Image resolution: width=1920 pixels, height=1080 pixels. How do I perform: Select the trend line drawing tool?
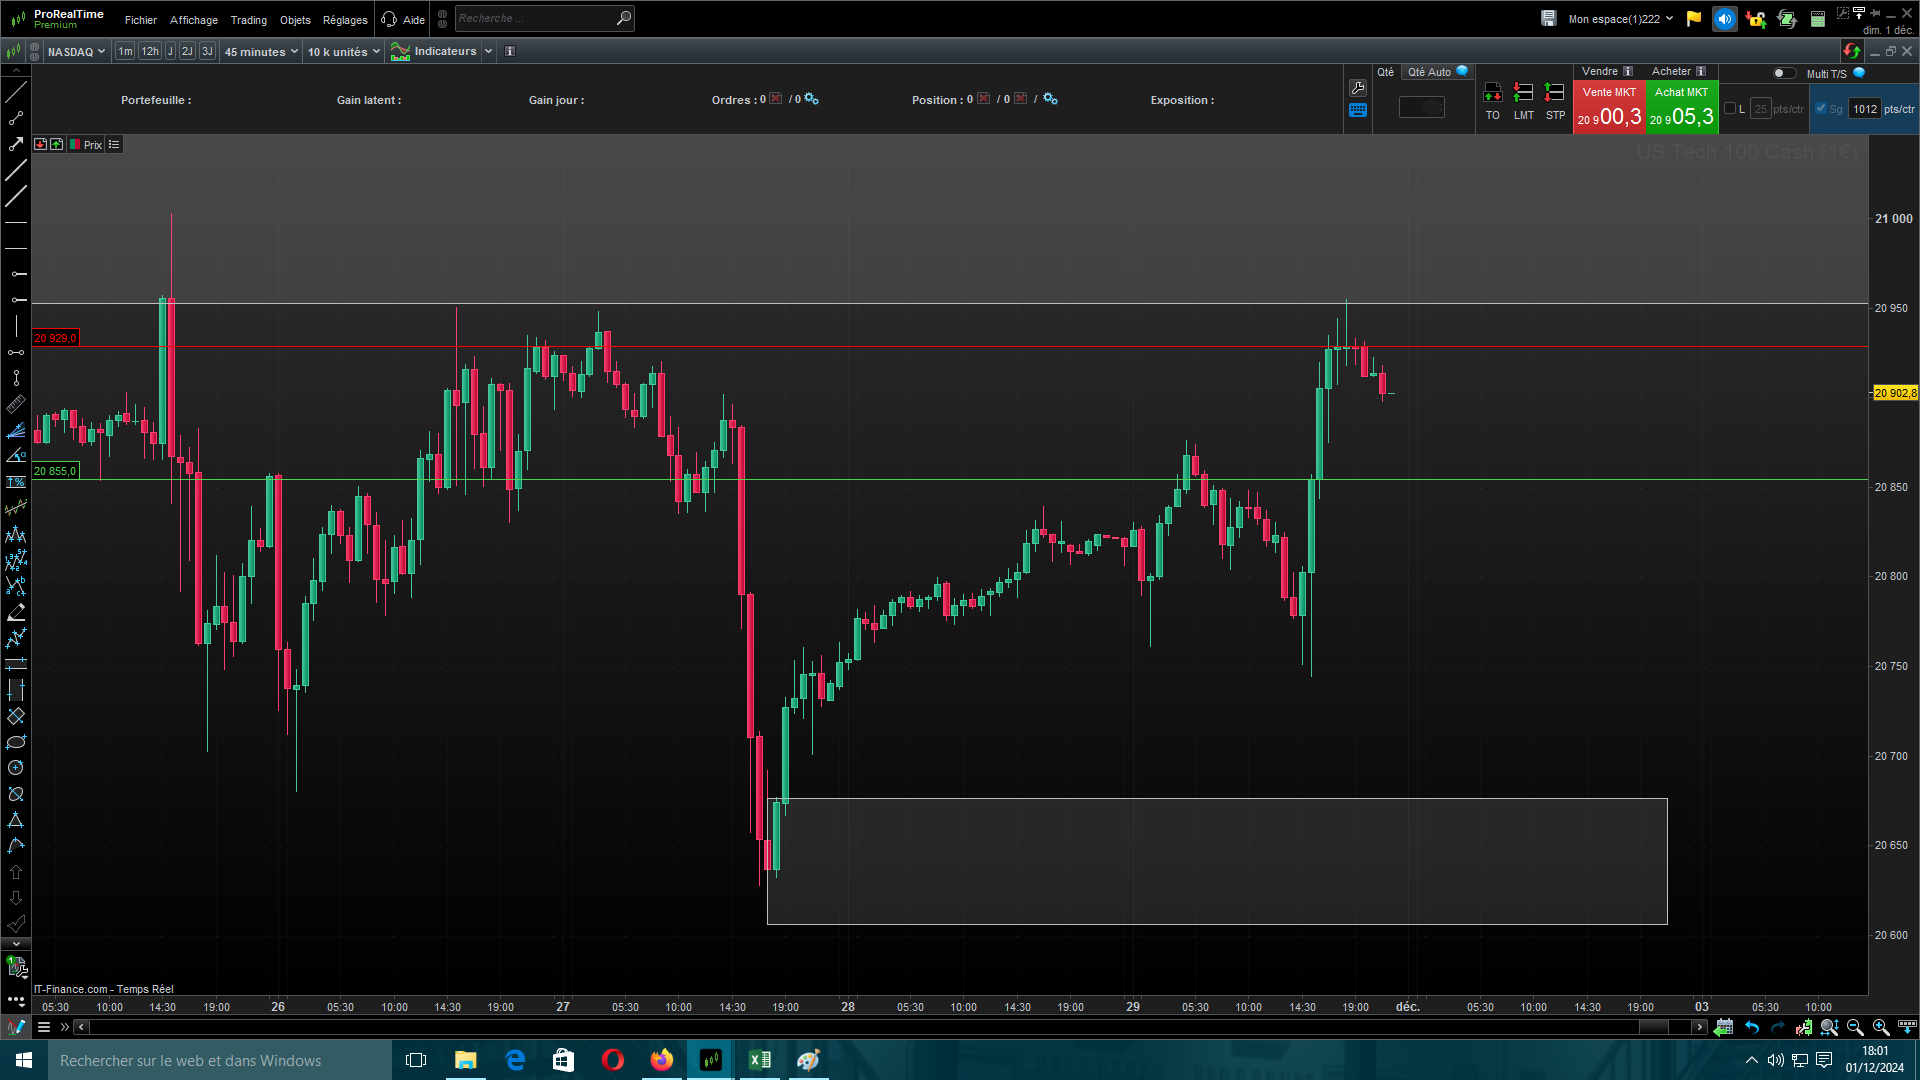tap(16, 93)
